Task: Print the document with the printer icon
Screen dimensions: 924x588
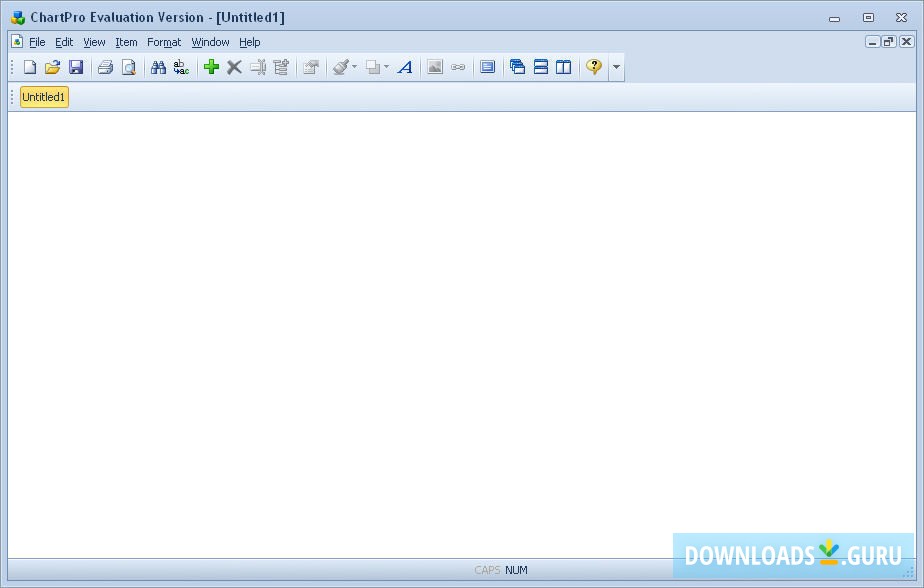Action: pyautogui.click(x=105, y=67)
